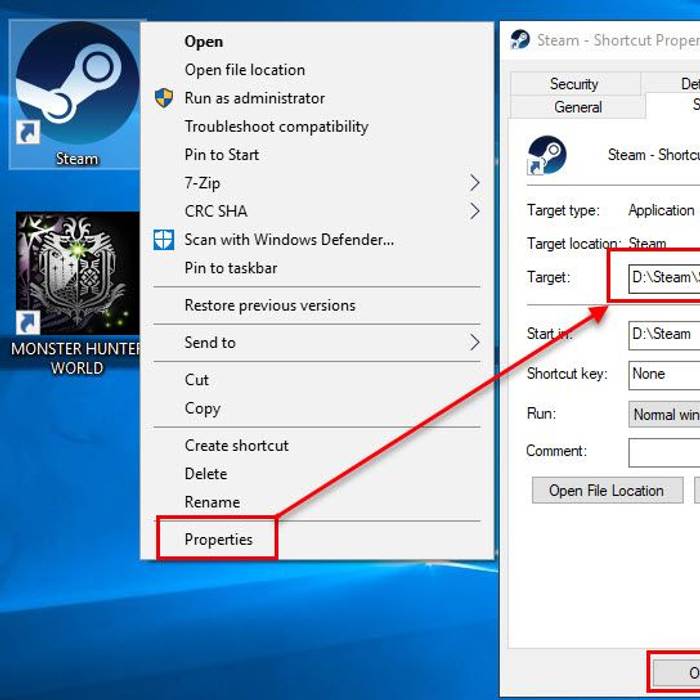
Task: Click the Steam label under desktop icon
Action: pos(77,159)
